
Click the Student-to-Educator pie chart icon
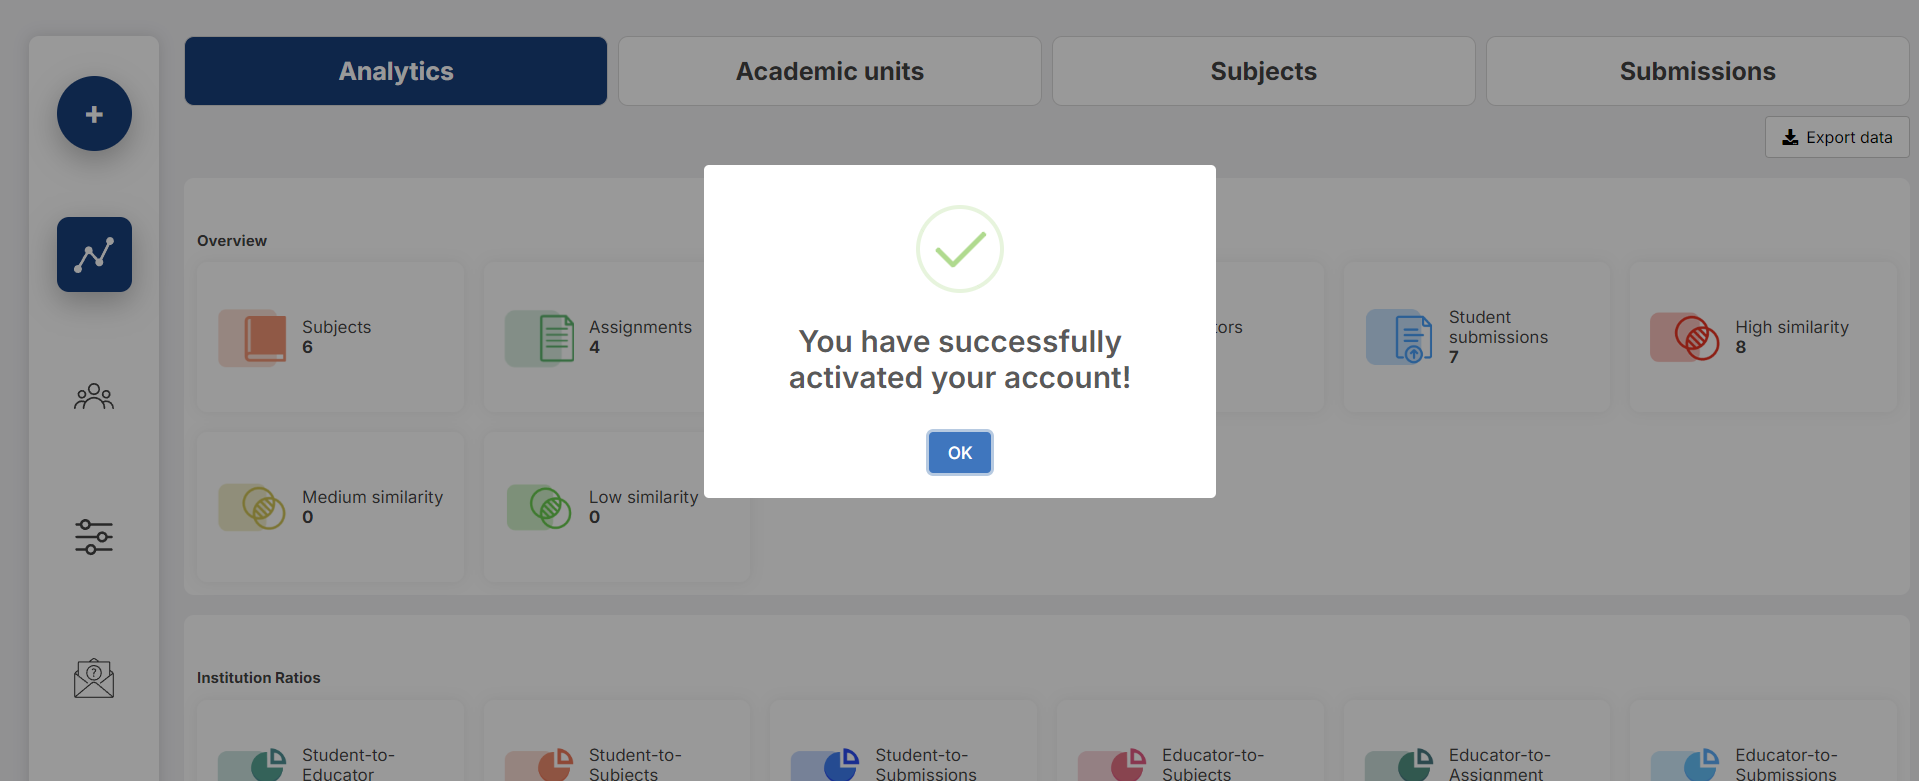click(x=253, y=765)
